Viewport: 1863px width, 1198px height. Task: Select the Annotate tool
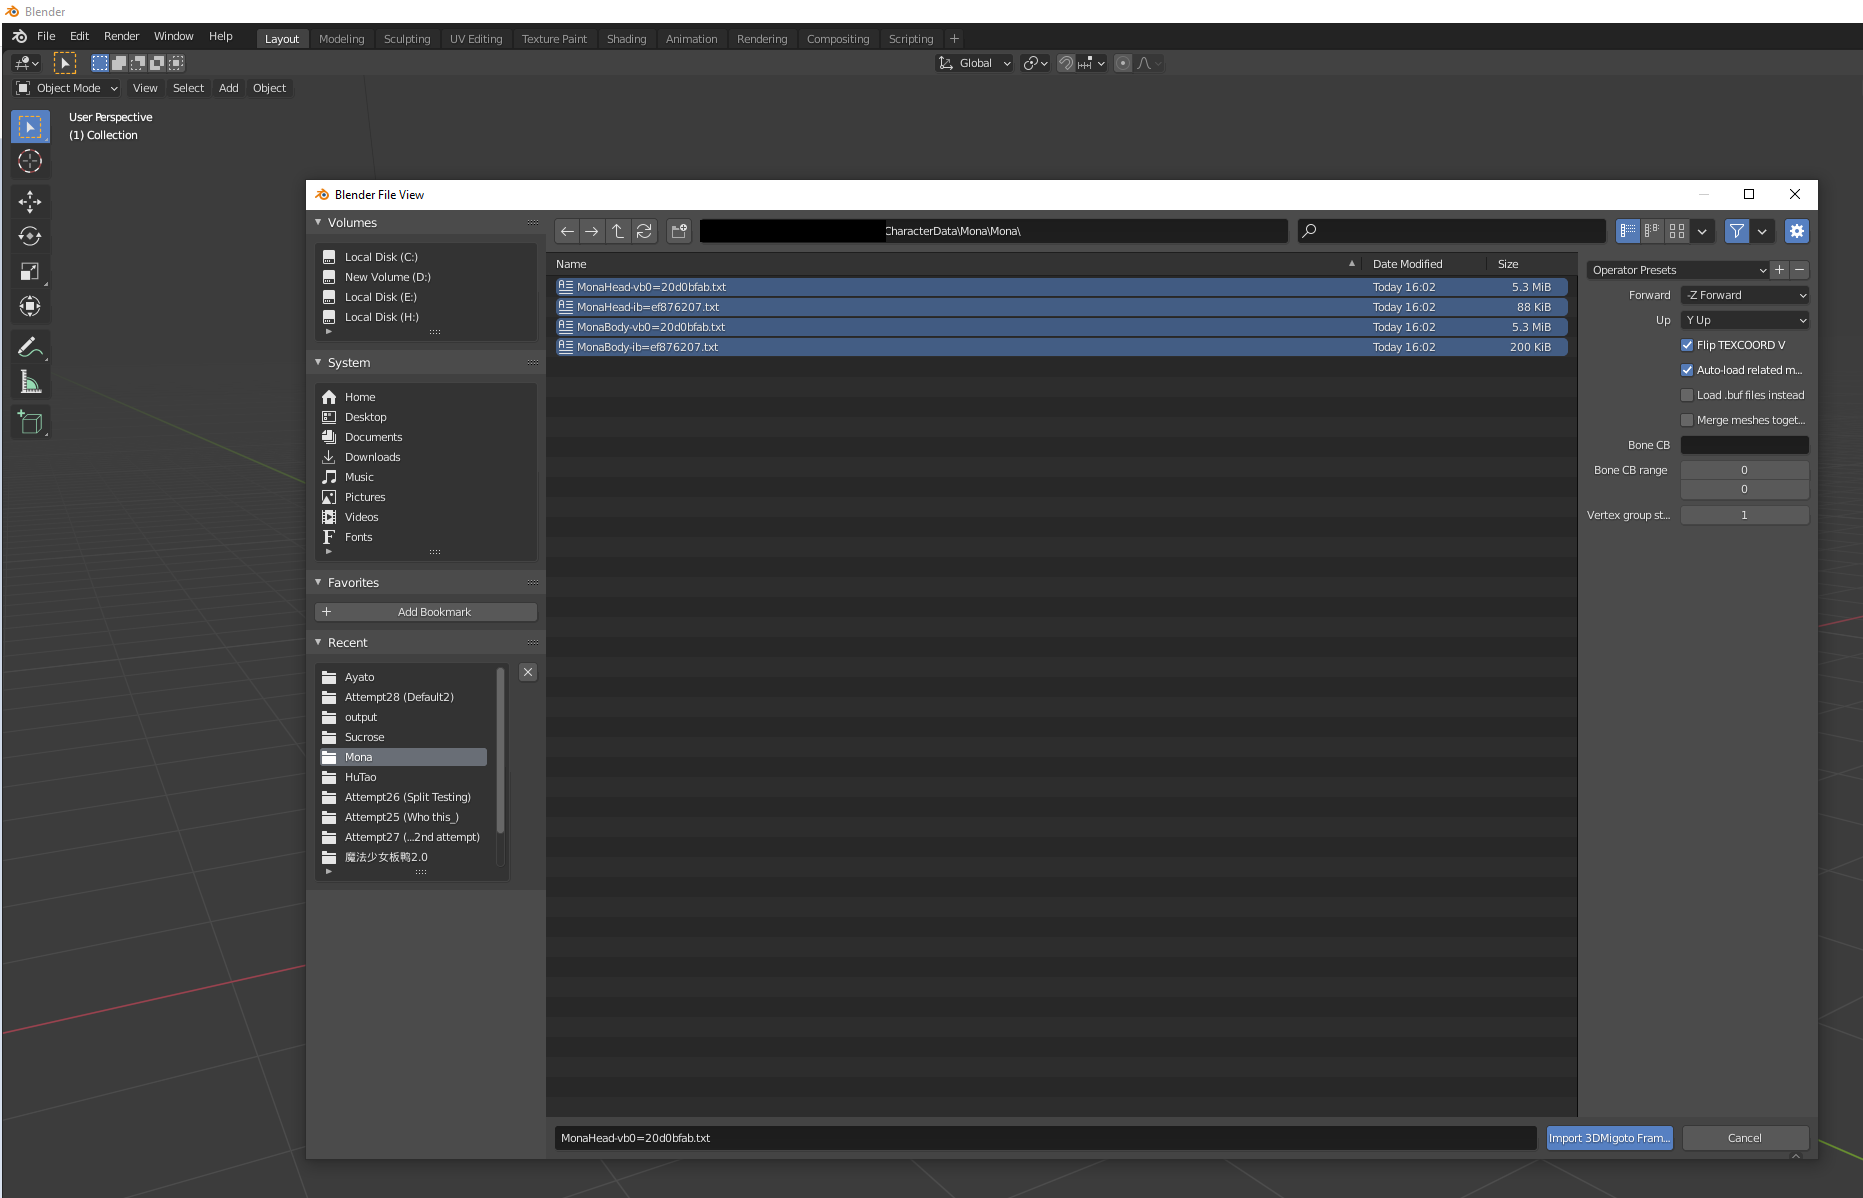pyautogui.click(x=30, y=347)
